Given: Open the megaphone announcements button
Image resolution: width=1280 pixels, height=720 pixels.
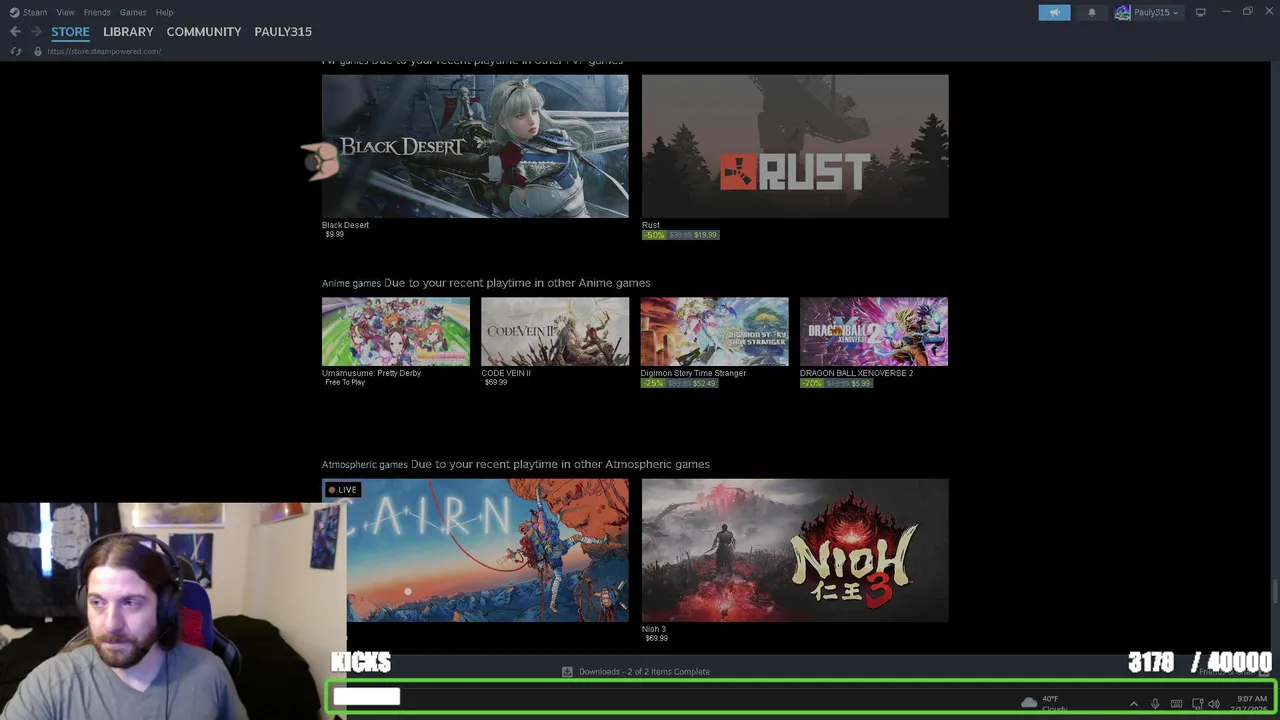Looking at the screenshot, I should 1054,12.
